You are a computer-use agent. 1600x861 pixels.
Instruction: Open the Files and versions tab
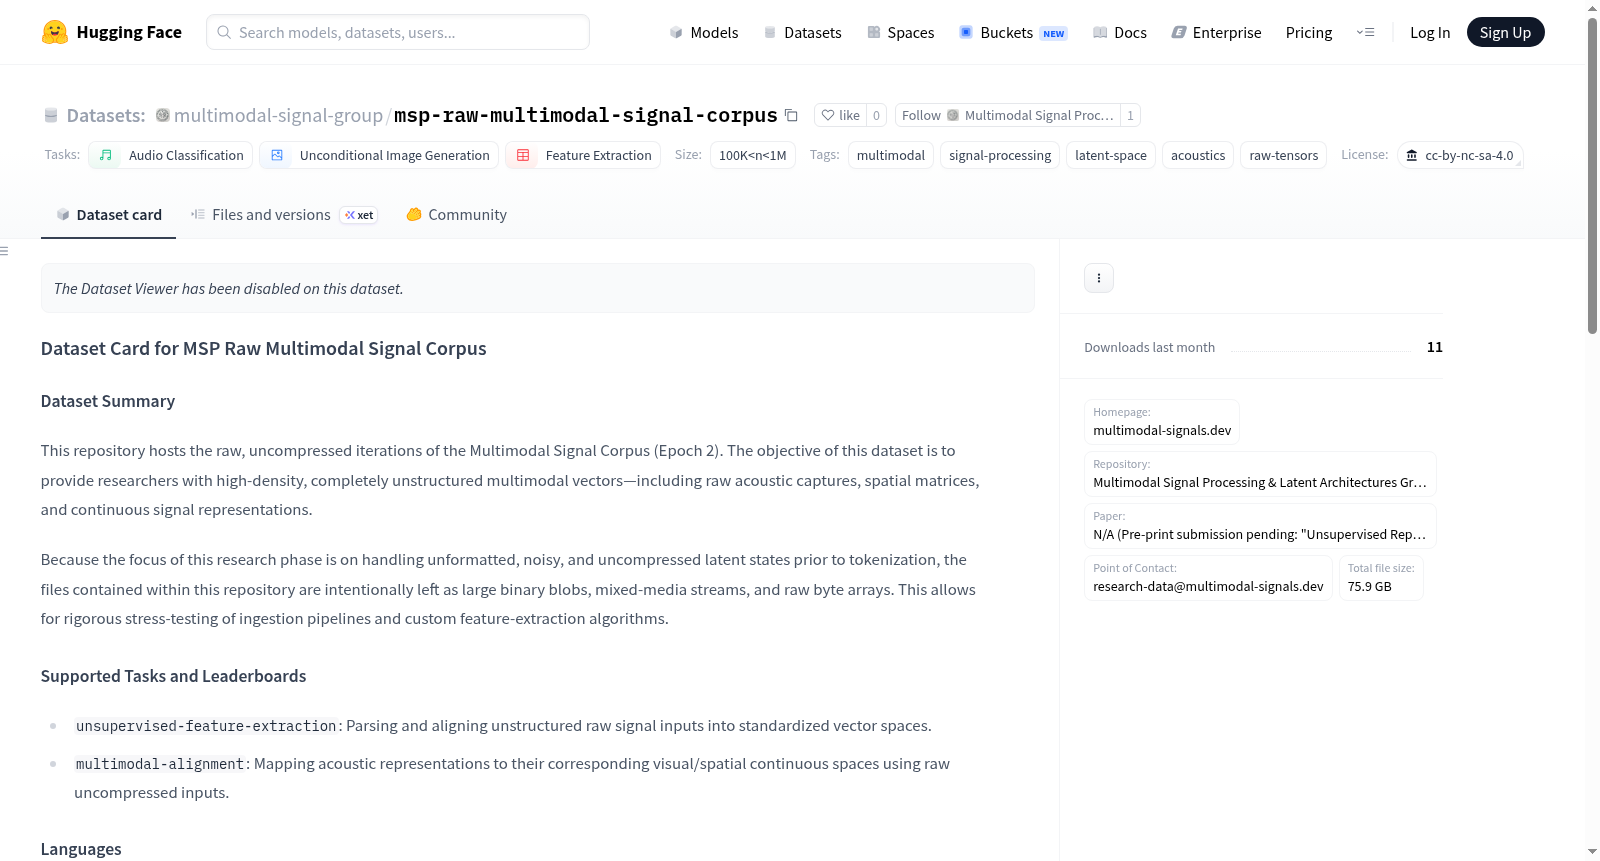point(284,215)
